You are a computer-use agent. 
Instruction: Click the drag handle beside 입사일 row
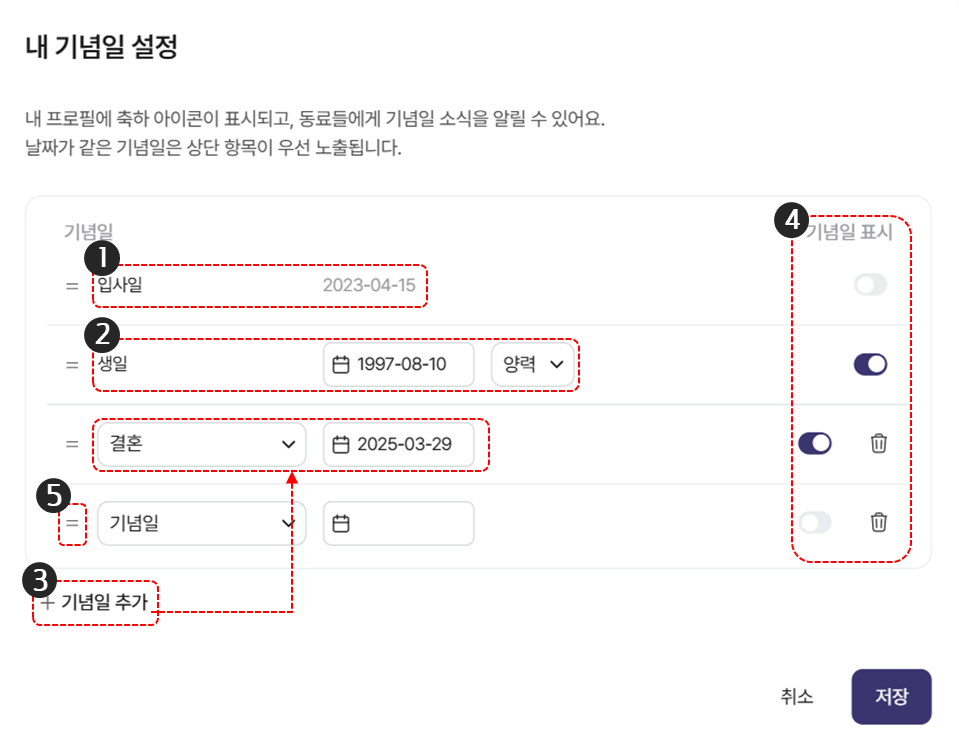click(72, 286)
